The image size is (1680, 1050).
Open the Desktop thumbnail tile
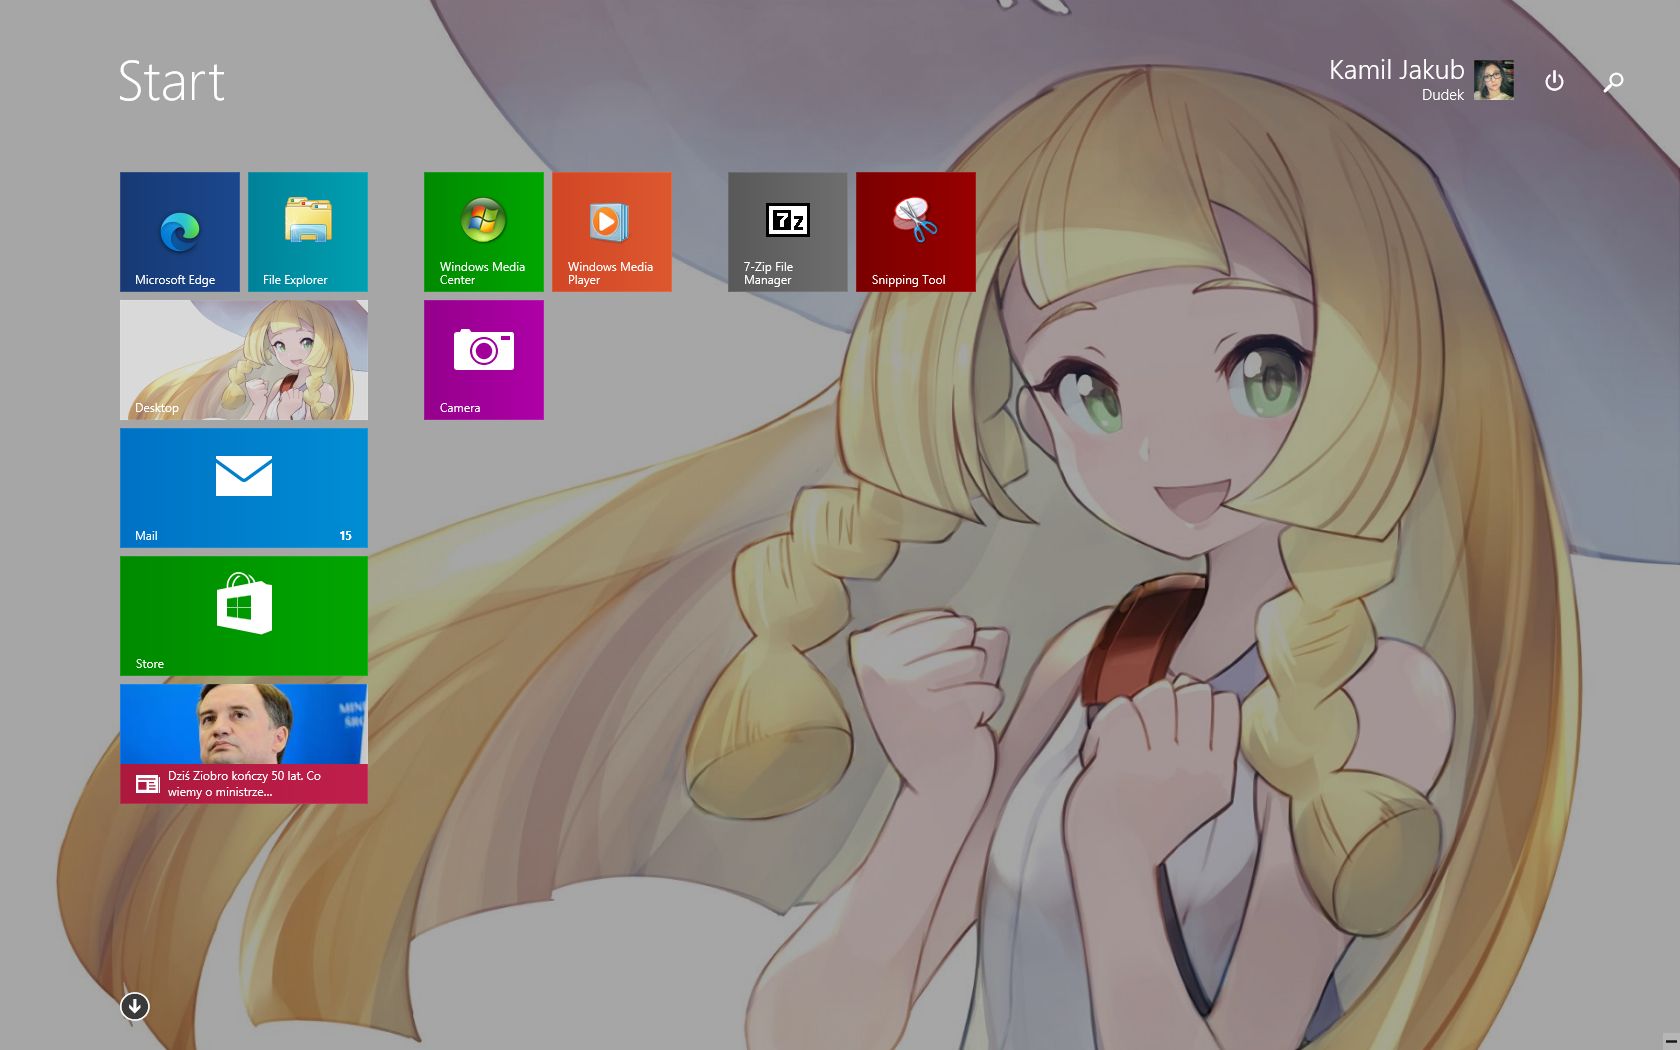tap(244, 360)
